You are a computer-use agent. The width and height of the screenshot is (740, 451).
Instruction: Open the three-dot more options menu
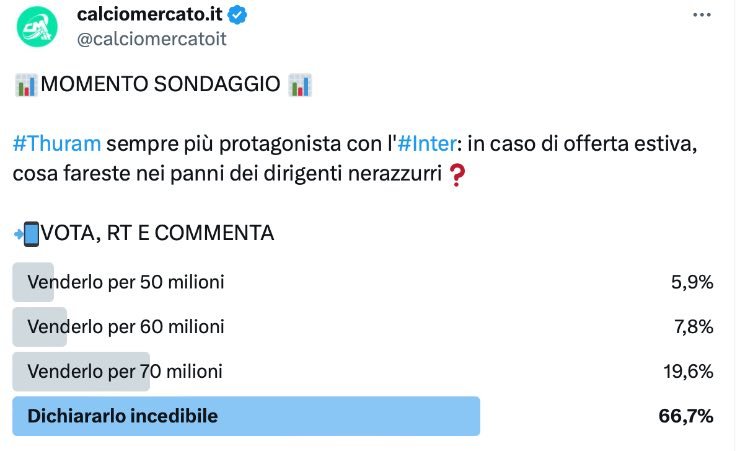pyautogui.click(x=704, y=15)
